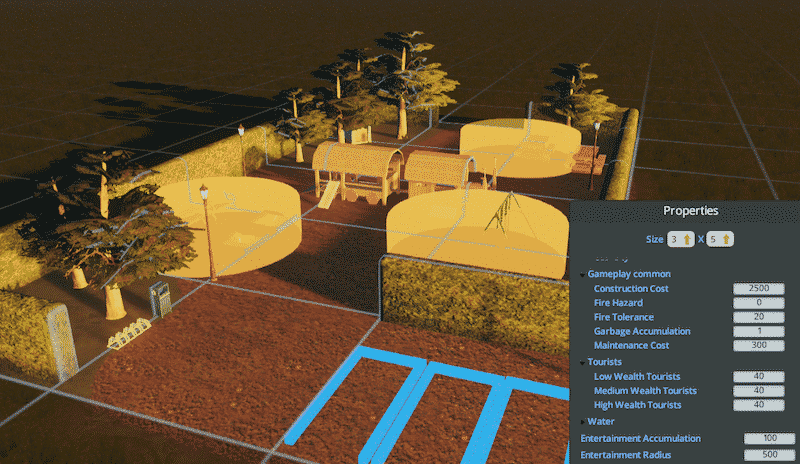
Task: Click the High Wealth Tourists field
Action: point(758,405)
